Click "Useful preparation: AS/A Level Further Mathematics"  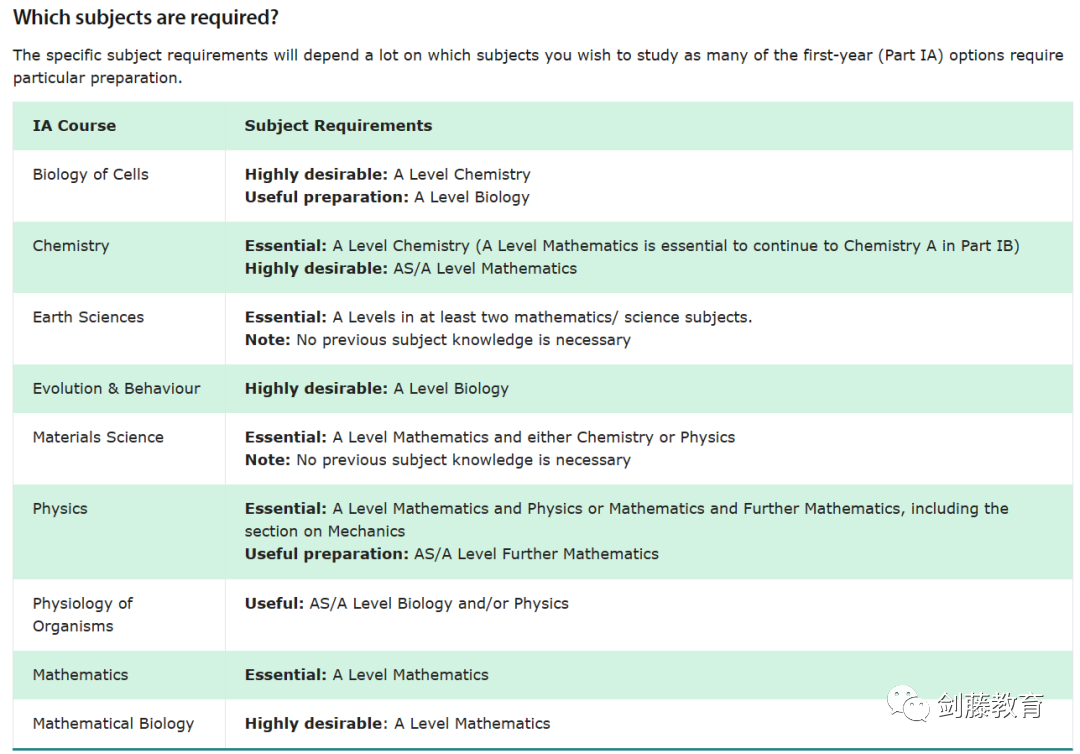tap(451, 554)
